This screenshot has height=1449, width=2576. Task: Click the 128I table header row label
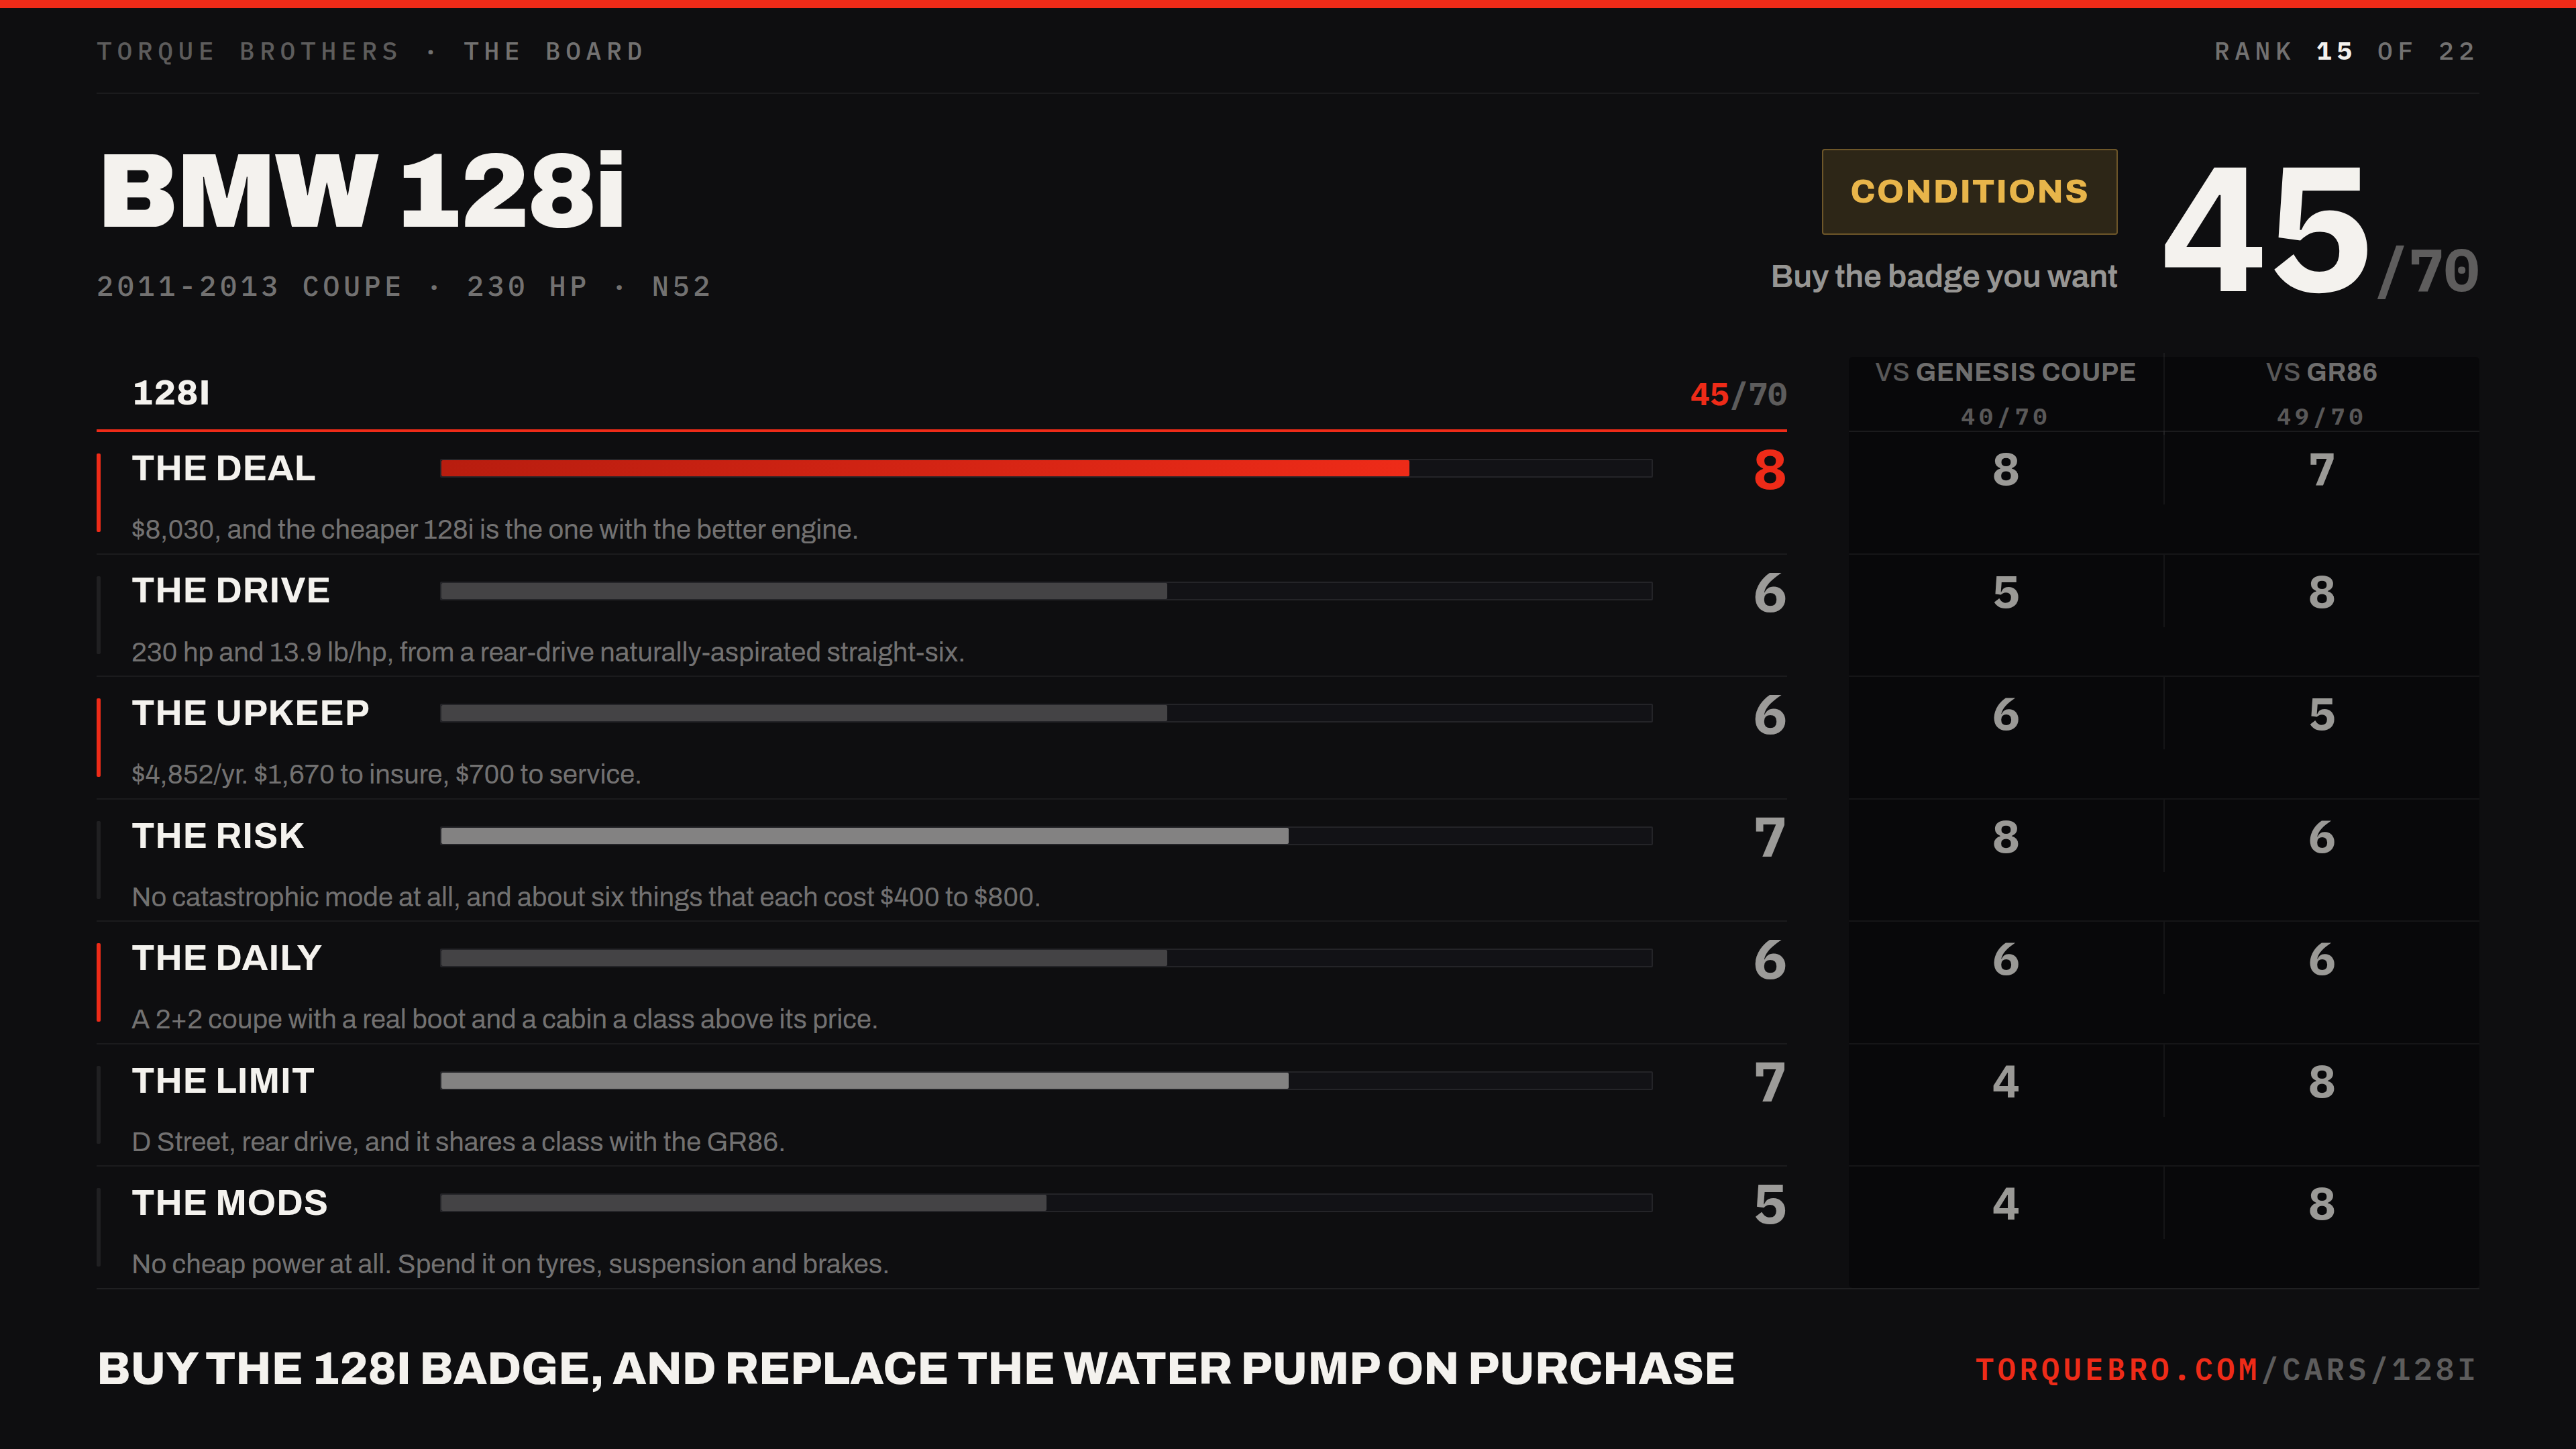pos(171,393)
